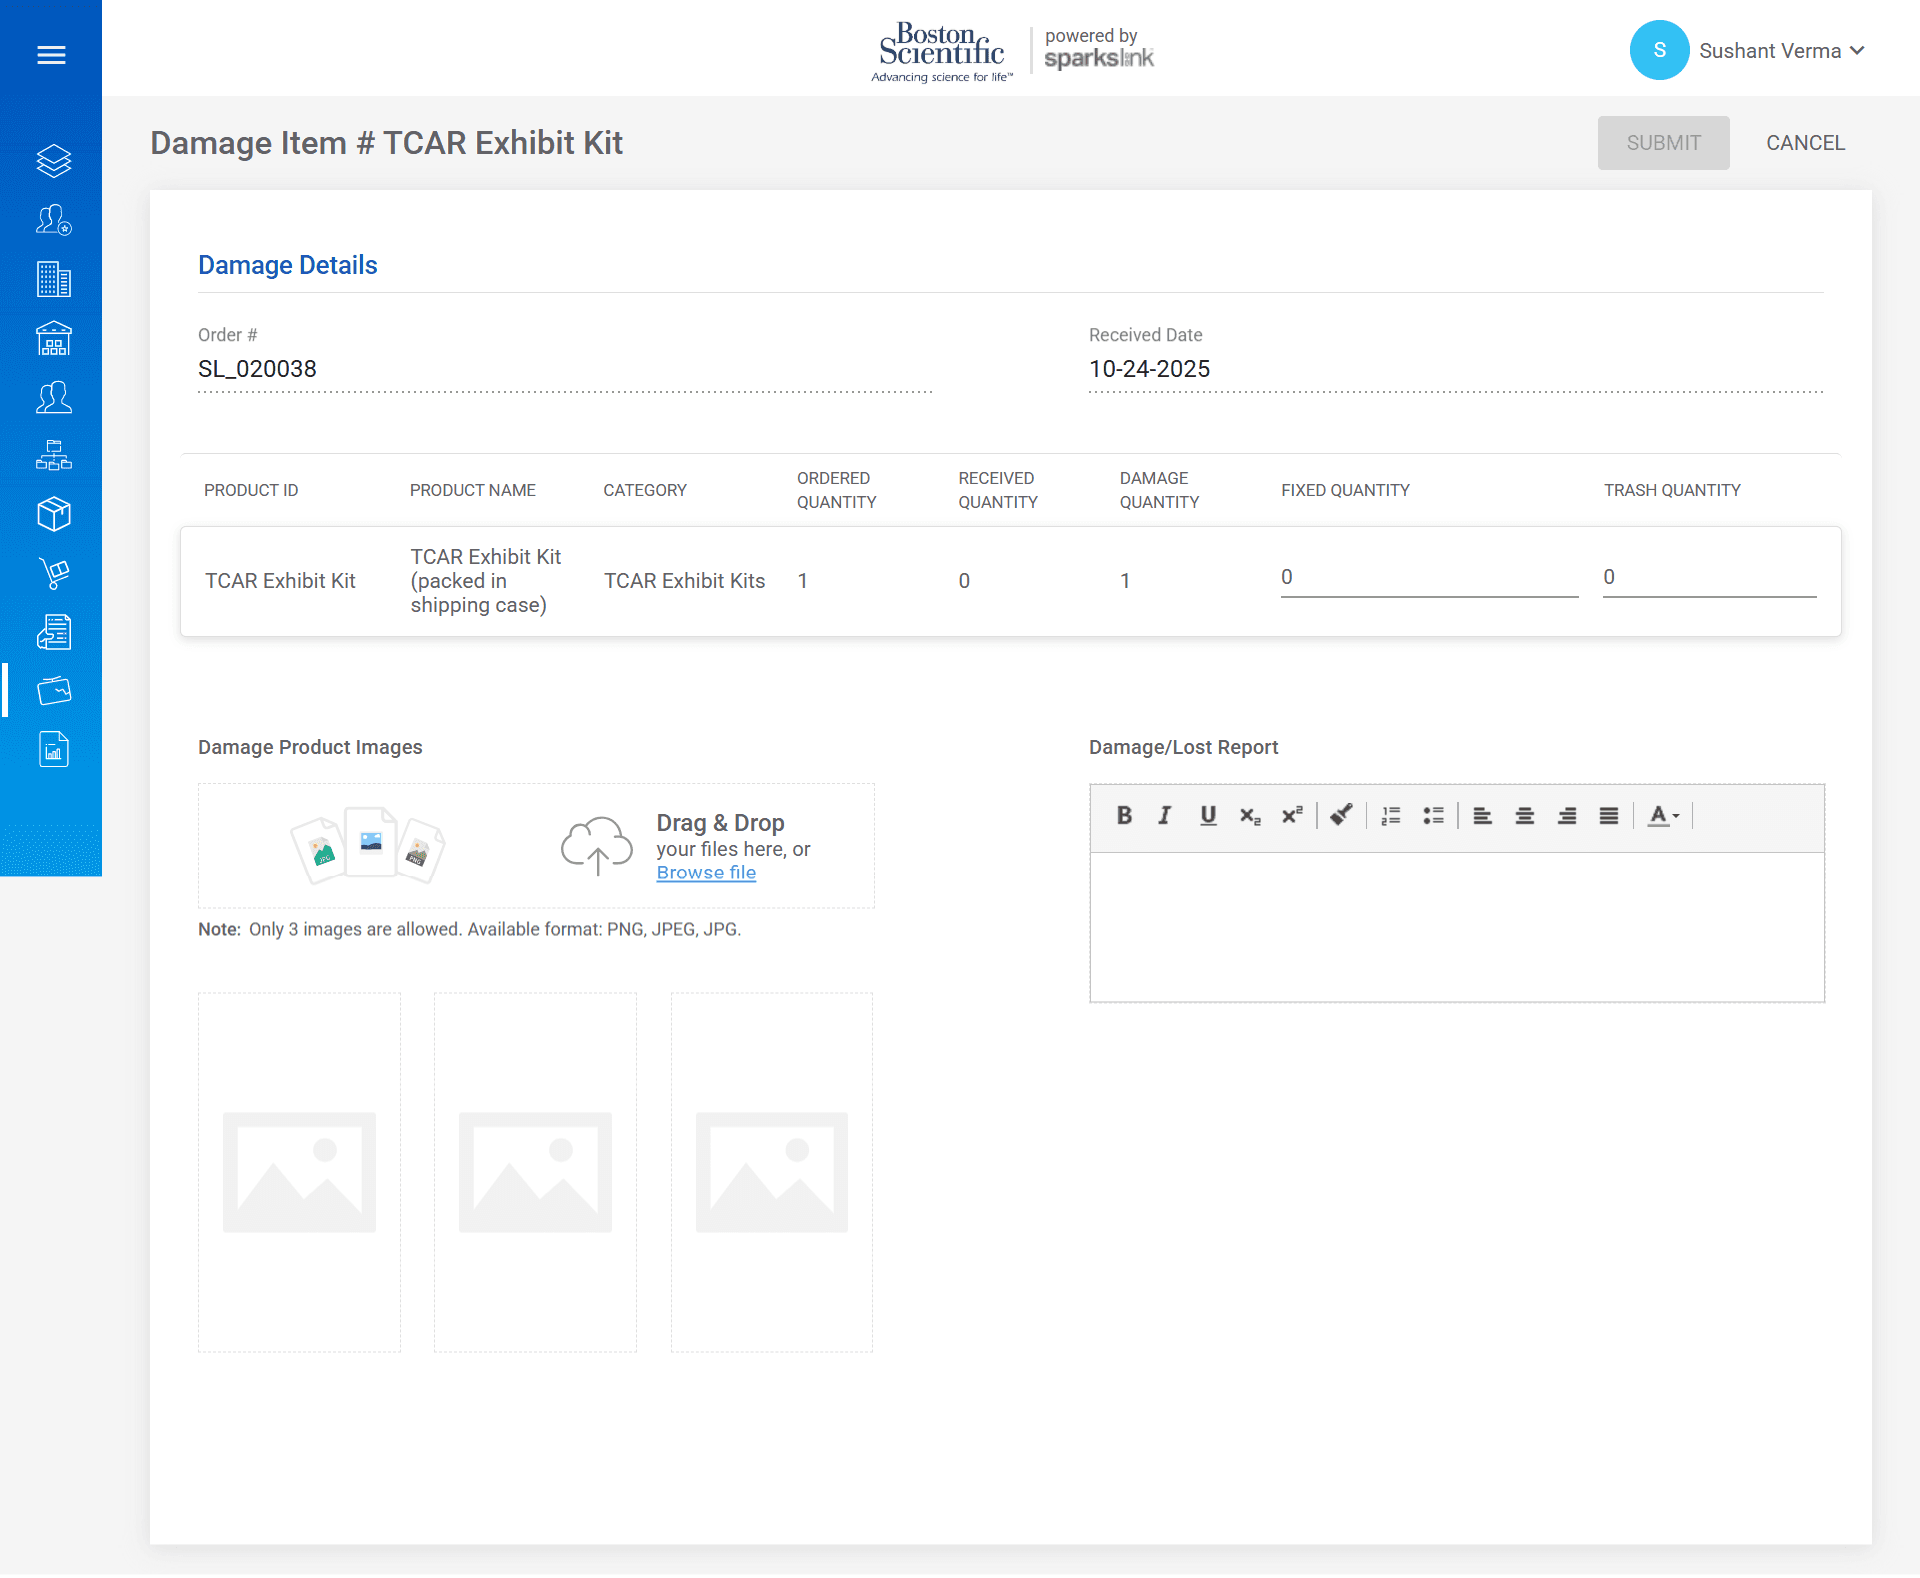Click the Browse file link
This screenshot has height=1578, width=1920.
point(706,873)
